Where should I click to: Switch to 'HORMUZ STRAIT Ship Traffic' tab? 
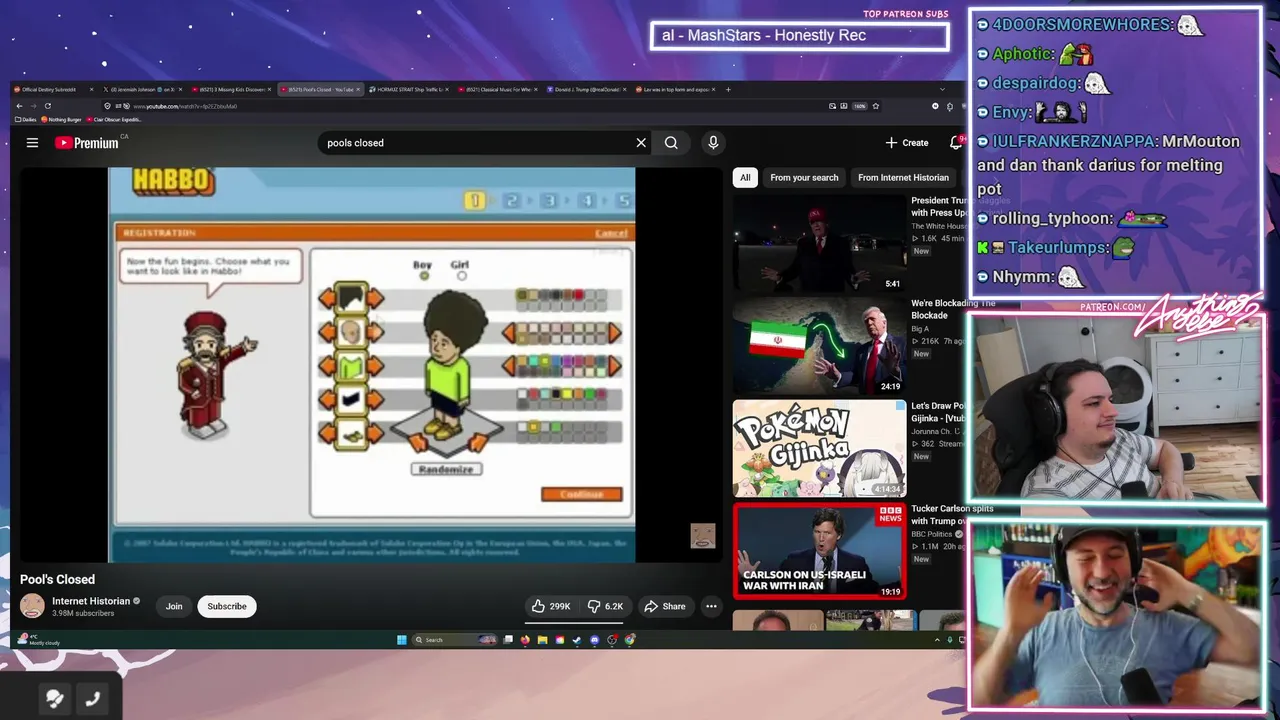click(x=409, y=89)
